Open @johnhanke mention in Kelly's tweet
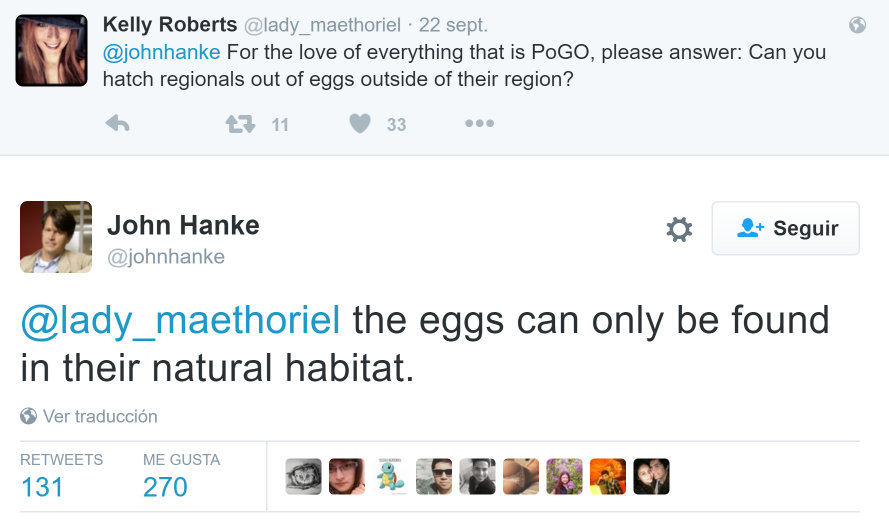 (x=162, y=52)
